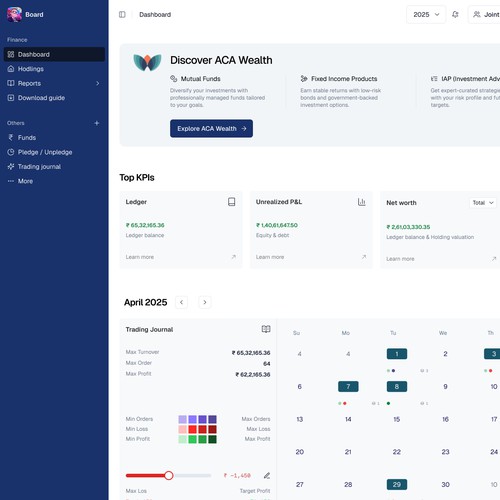Image resolution: width=500 pixels, height=500 pixels.
Task: Click the Fixed Income Products icon
Action: (x=304, y=79)
